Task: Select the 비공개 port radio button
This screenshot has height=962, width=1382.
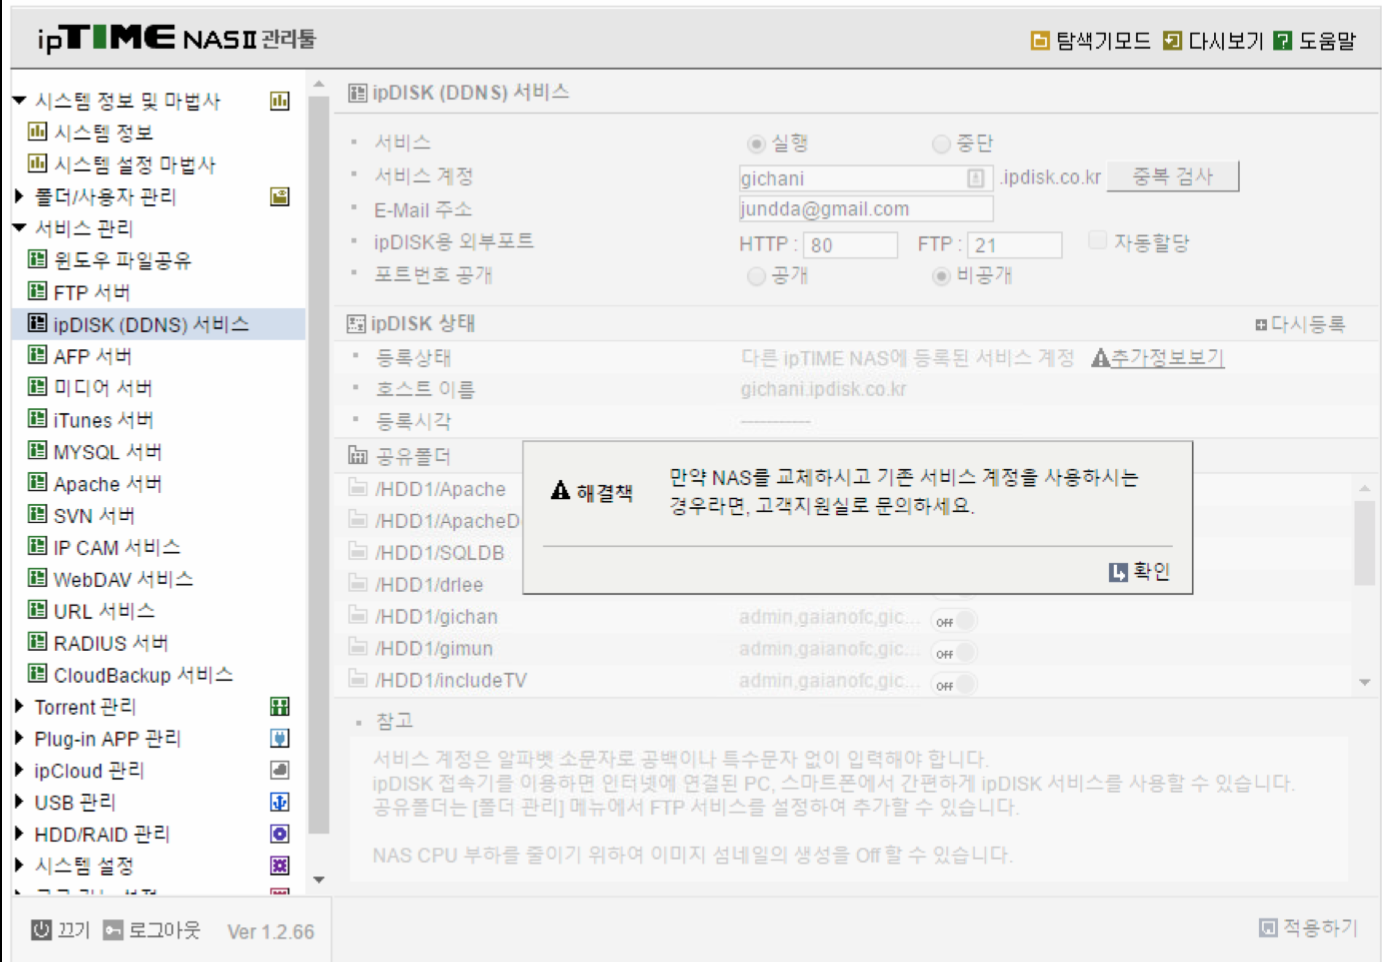Action: (x=941, y=276)
